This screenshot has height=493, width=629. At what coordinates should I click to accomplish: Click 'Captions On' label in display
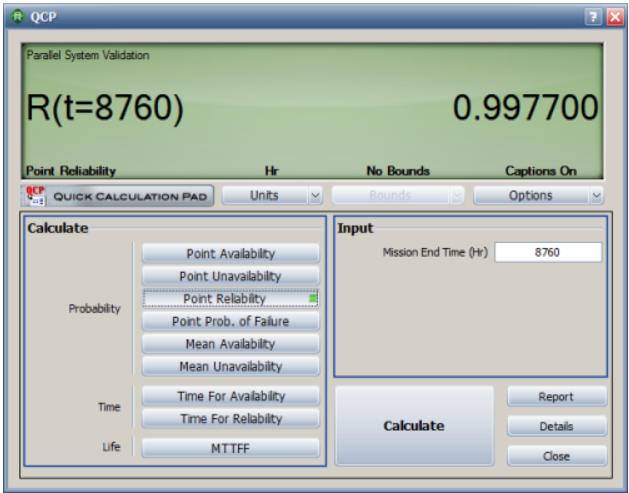pos(541,171)
